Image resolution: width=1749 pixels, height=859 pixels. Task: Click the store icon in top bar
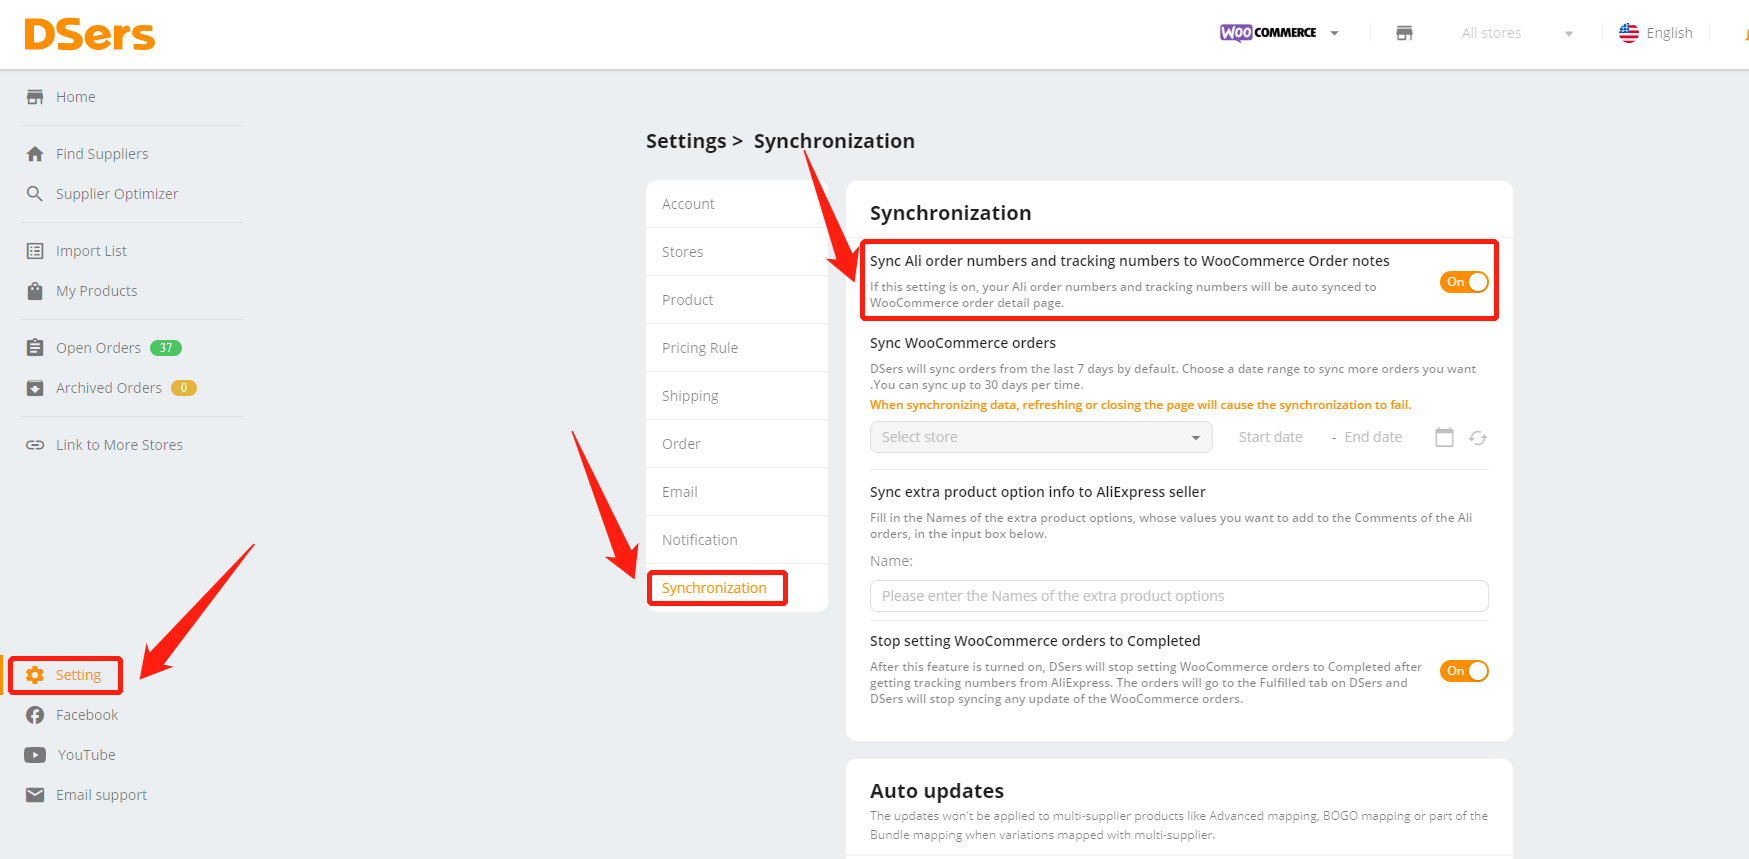coord(1404,33)
